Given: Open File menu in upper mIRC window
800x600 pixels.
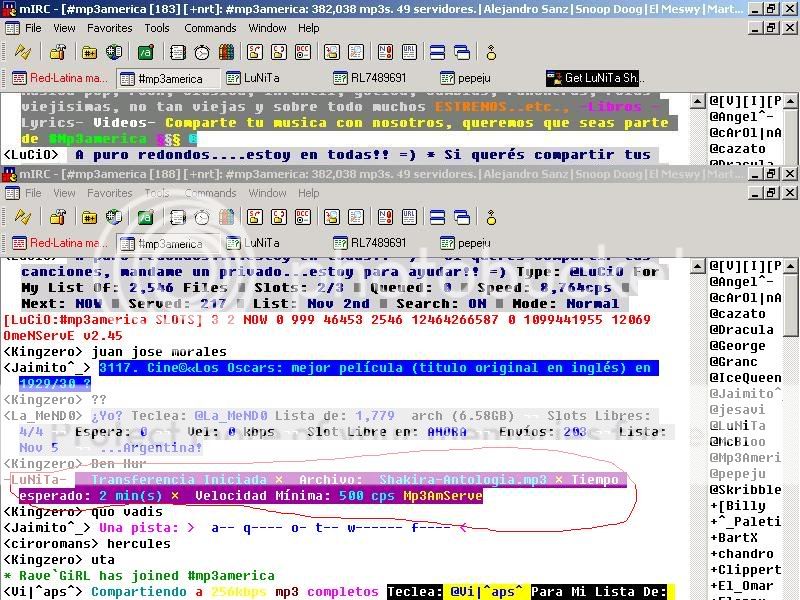Looking at the screenshot, I should pyautogui.click(x=33, y=28).
